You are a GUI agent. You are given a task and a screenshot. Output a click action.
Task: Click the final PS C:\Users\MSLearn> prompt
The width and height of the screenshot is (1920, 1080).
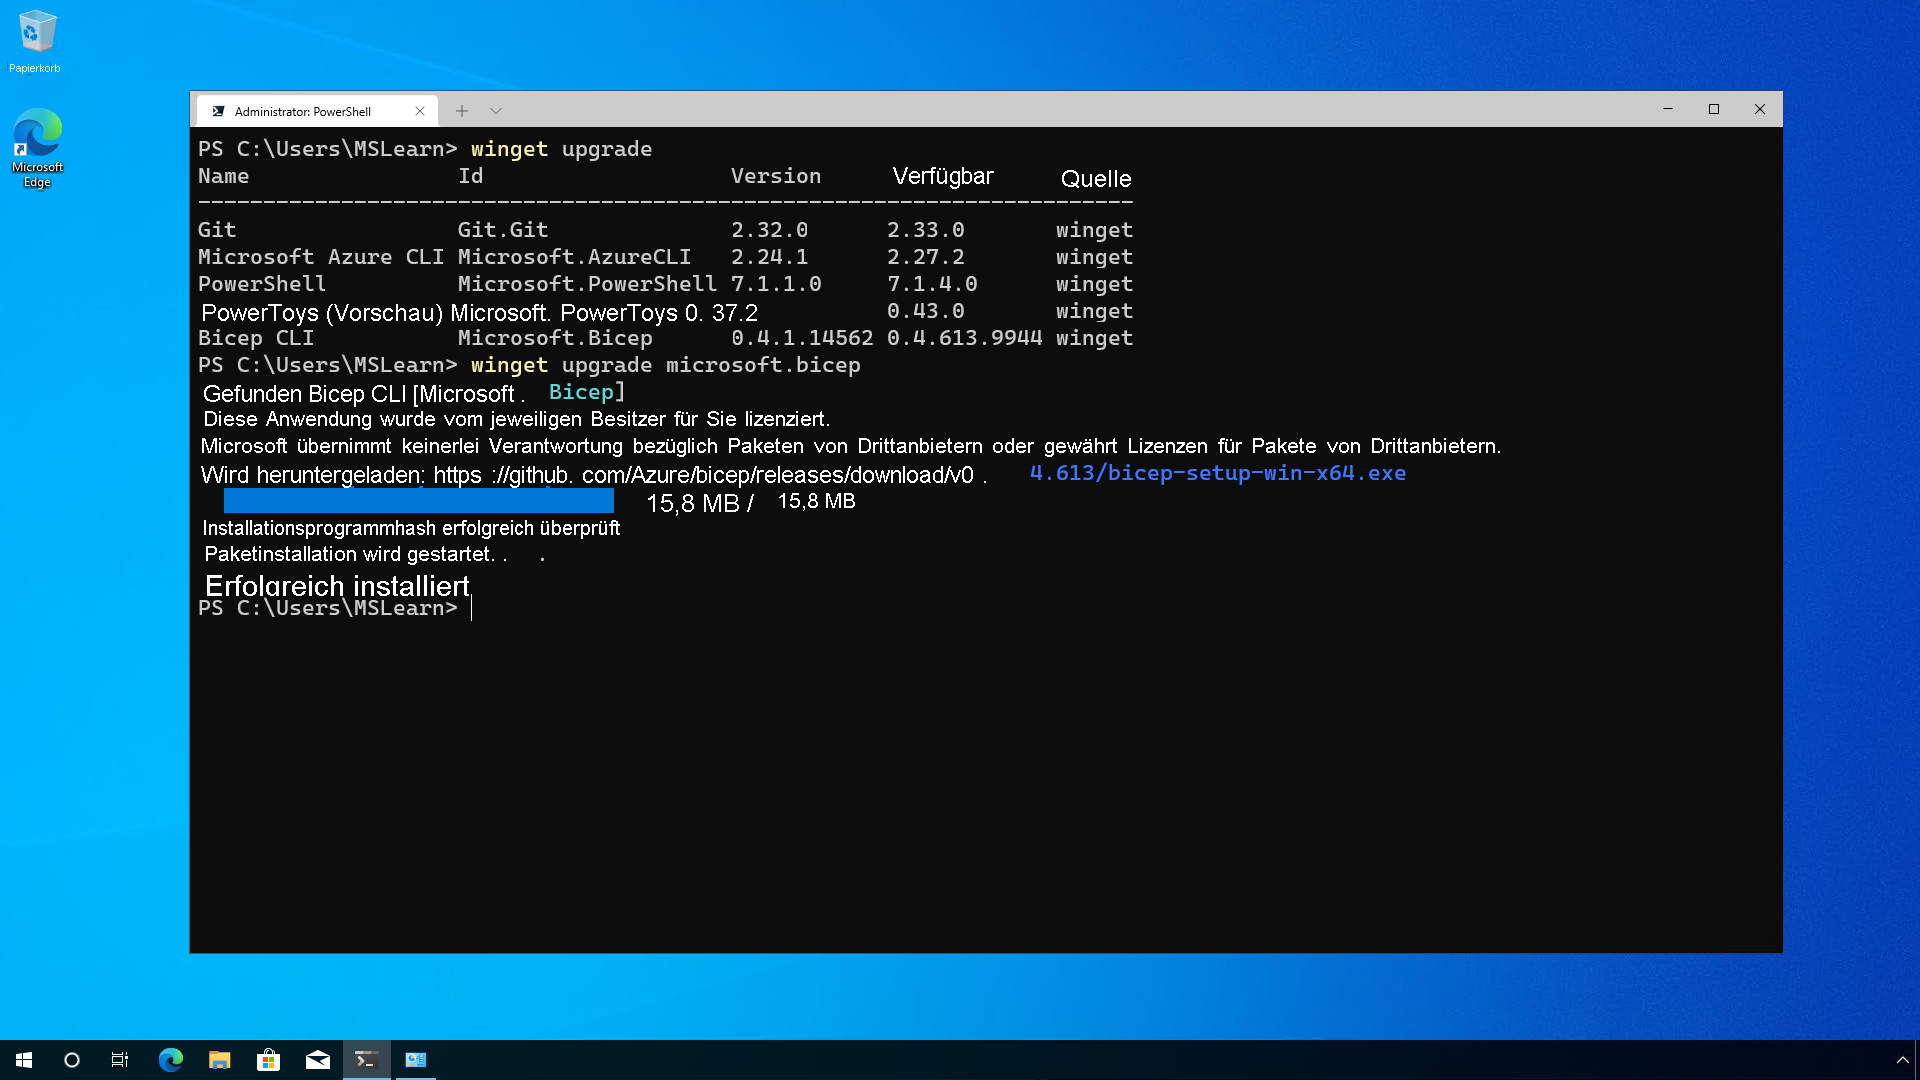coord(328,608)
